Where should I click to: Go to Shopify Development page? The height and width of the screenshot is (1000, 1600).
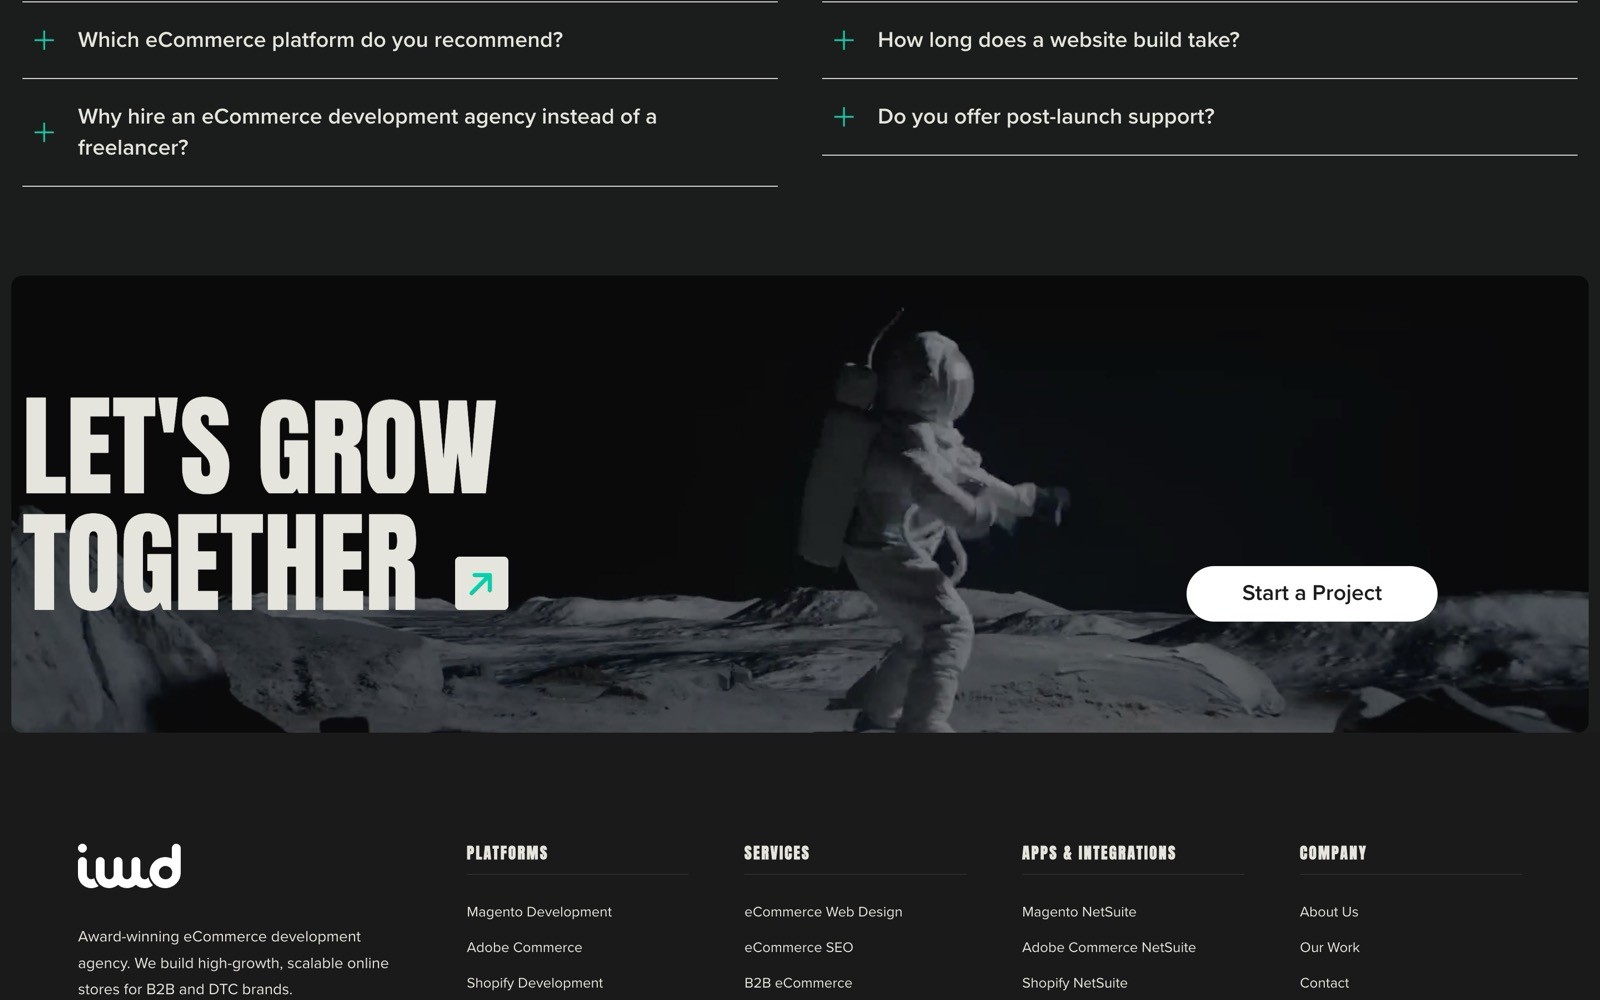(x=535, y=983)
